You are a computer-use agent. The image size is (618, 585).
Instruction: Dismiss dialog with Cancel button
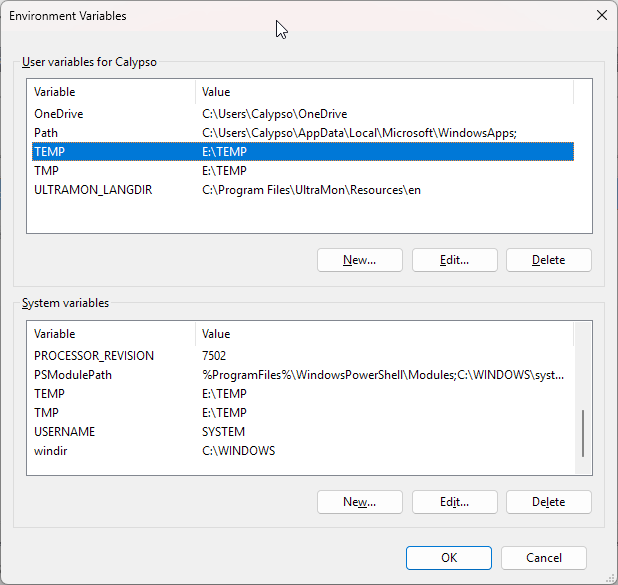544,558
